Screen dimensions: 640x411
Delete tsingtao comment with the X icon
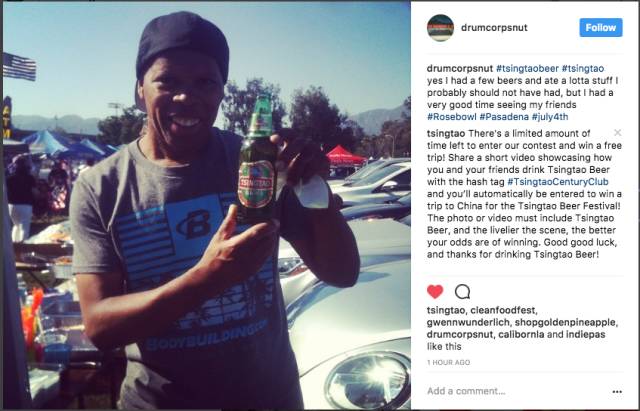(x=618, y=132)
